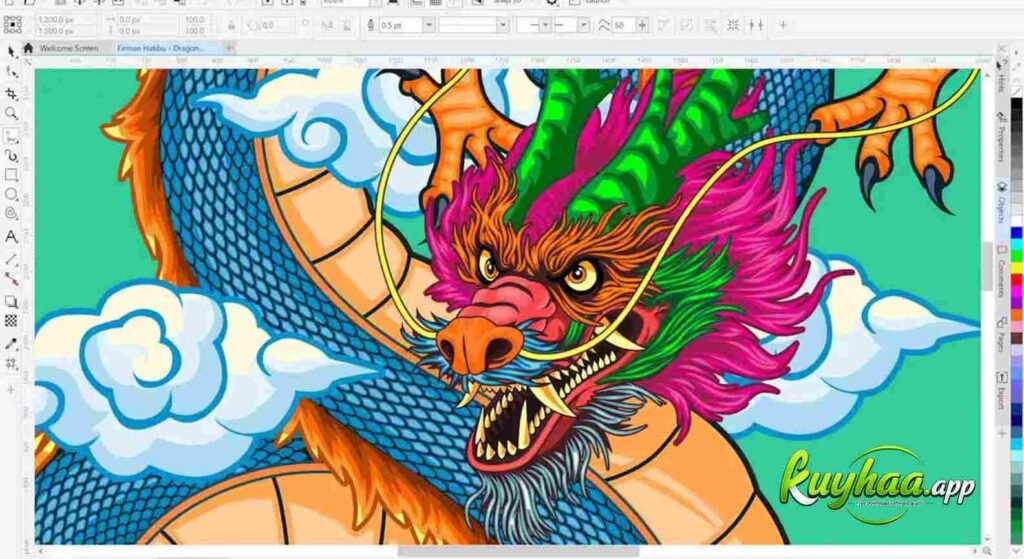Select the Text tool
Screen dimensions: 1024x559
coord(11,236)
